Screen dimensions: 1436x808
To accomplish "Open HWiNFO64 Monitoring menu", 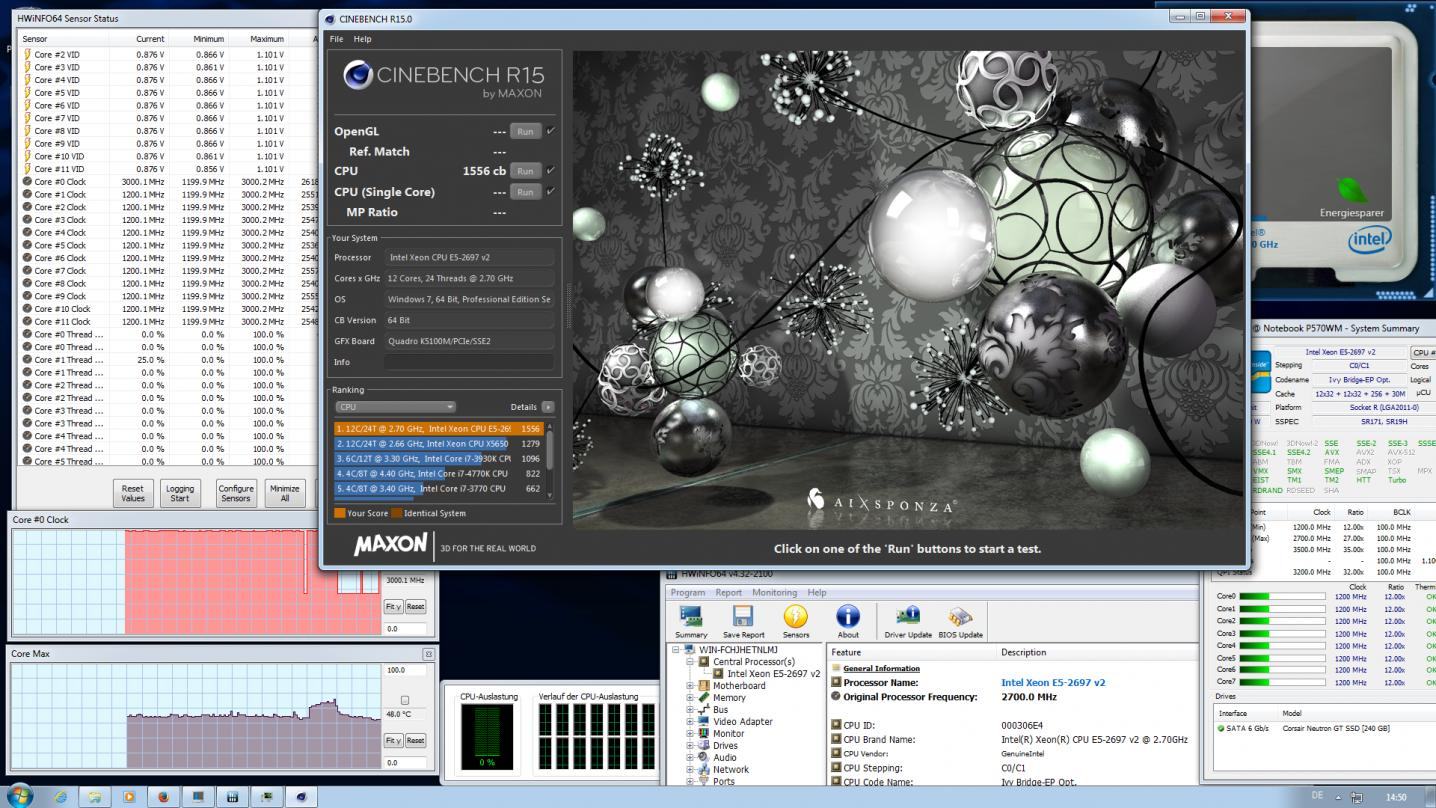I will 775,593.
